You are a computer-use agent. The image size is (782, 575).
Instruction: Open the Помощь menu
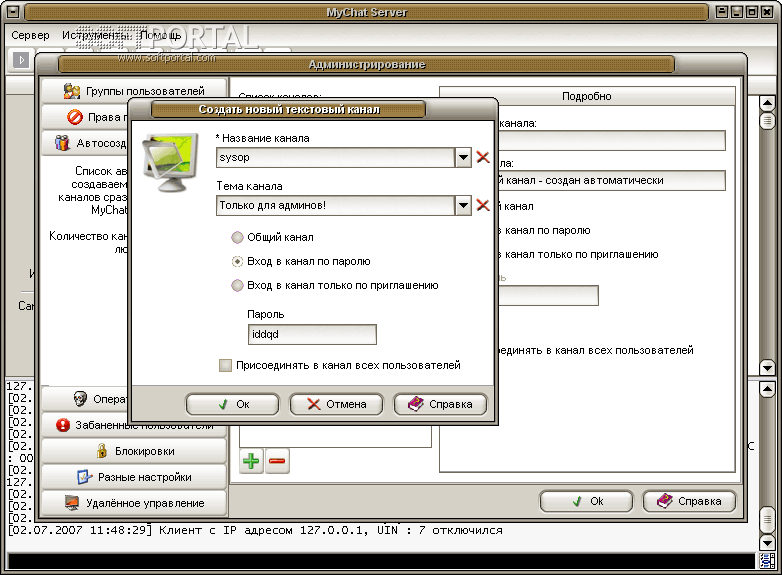point(160,35)
